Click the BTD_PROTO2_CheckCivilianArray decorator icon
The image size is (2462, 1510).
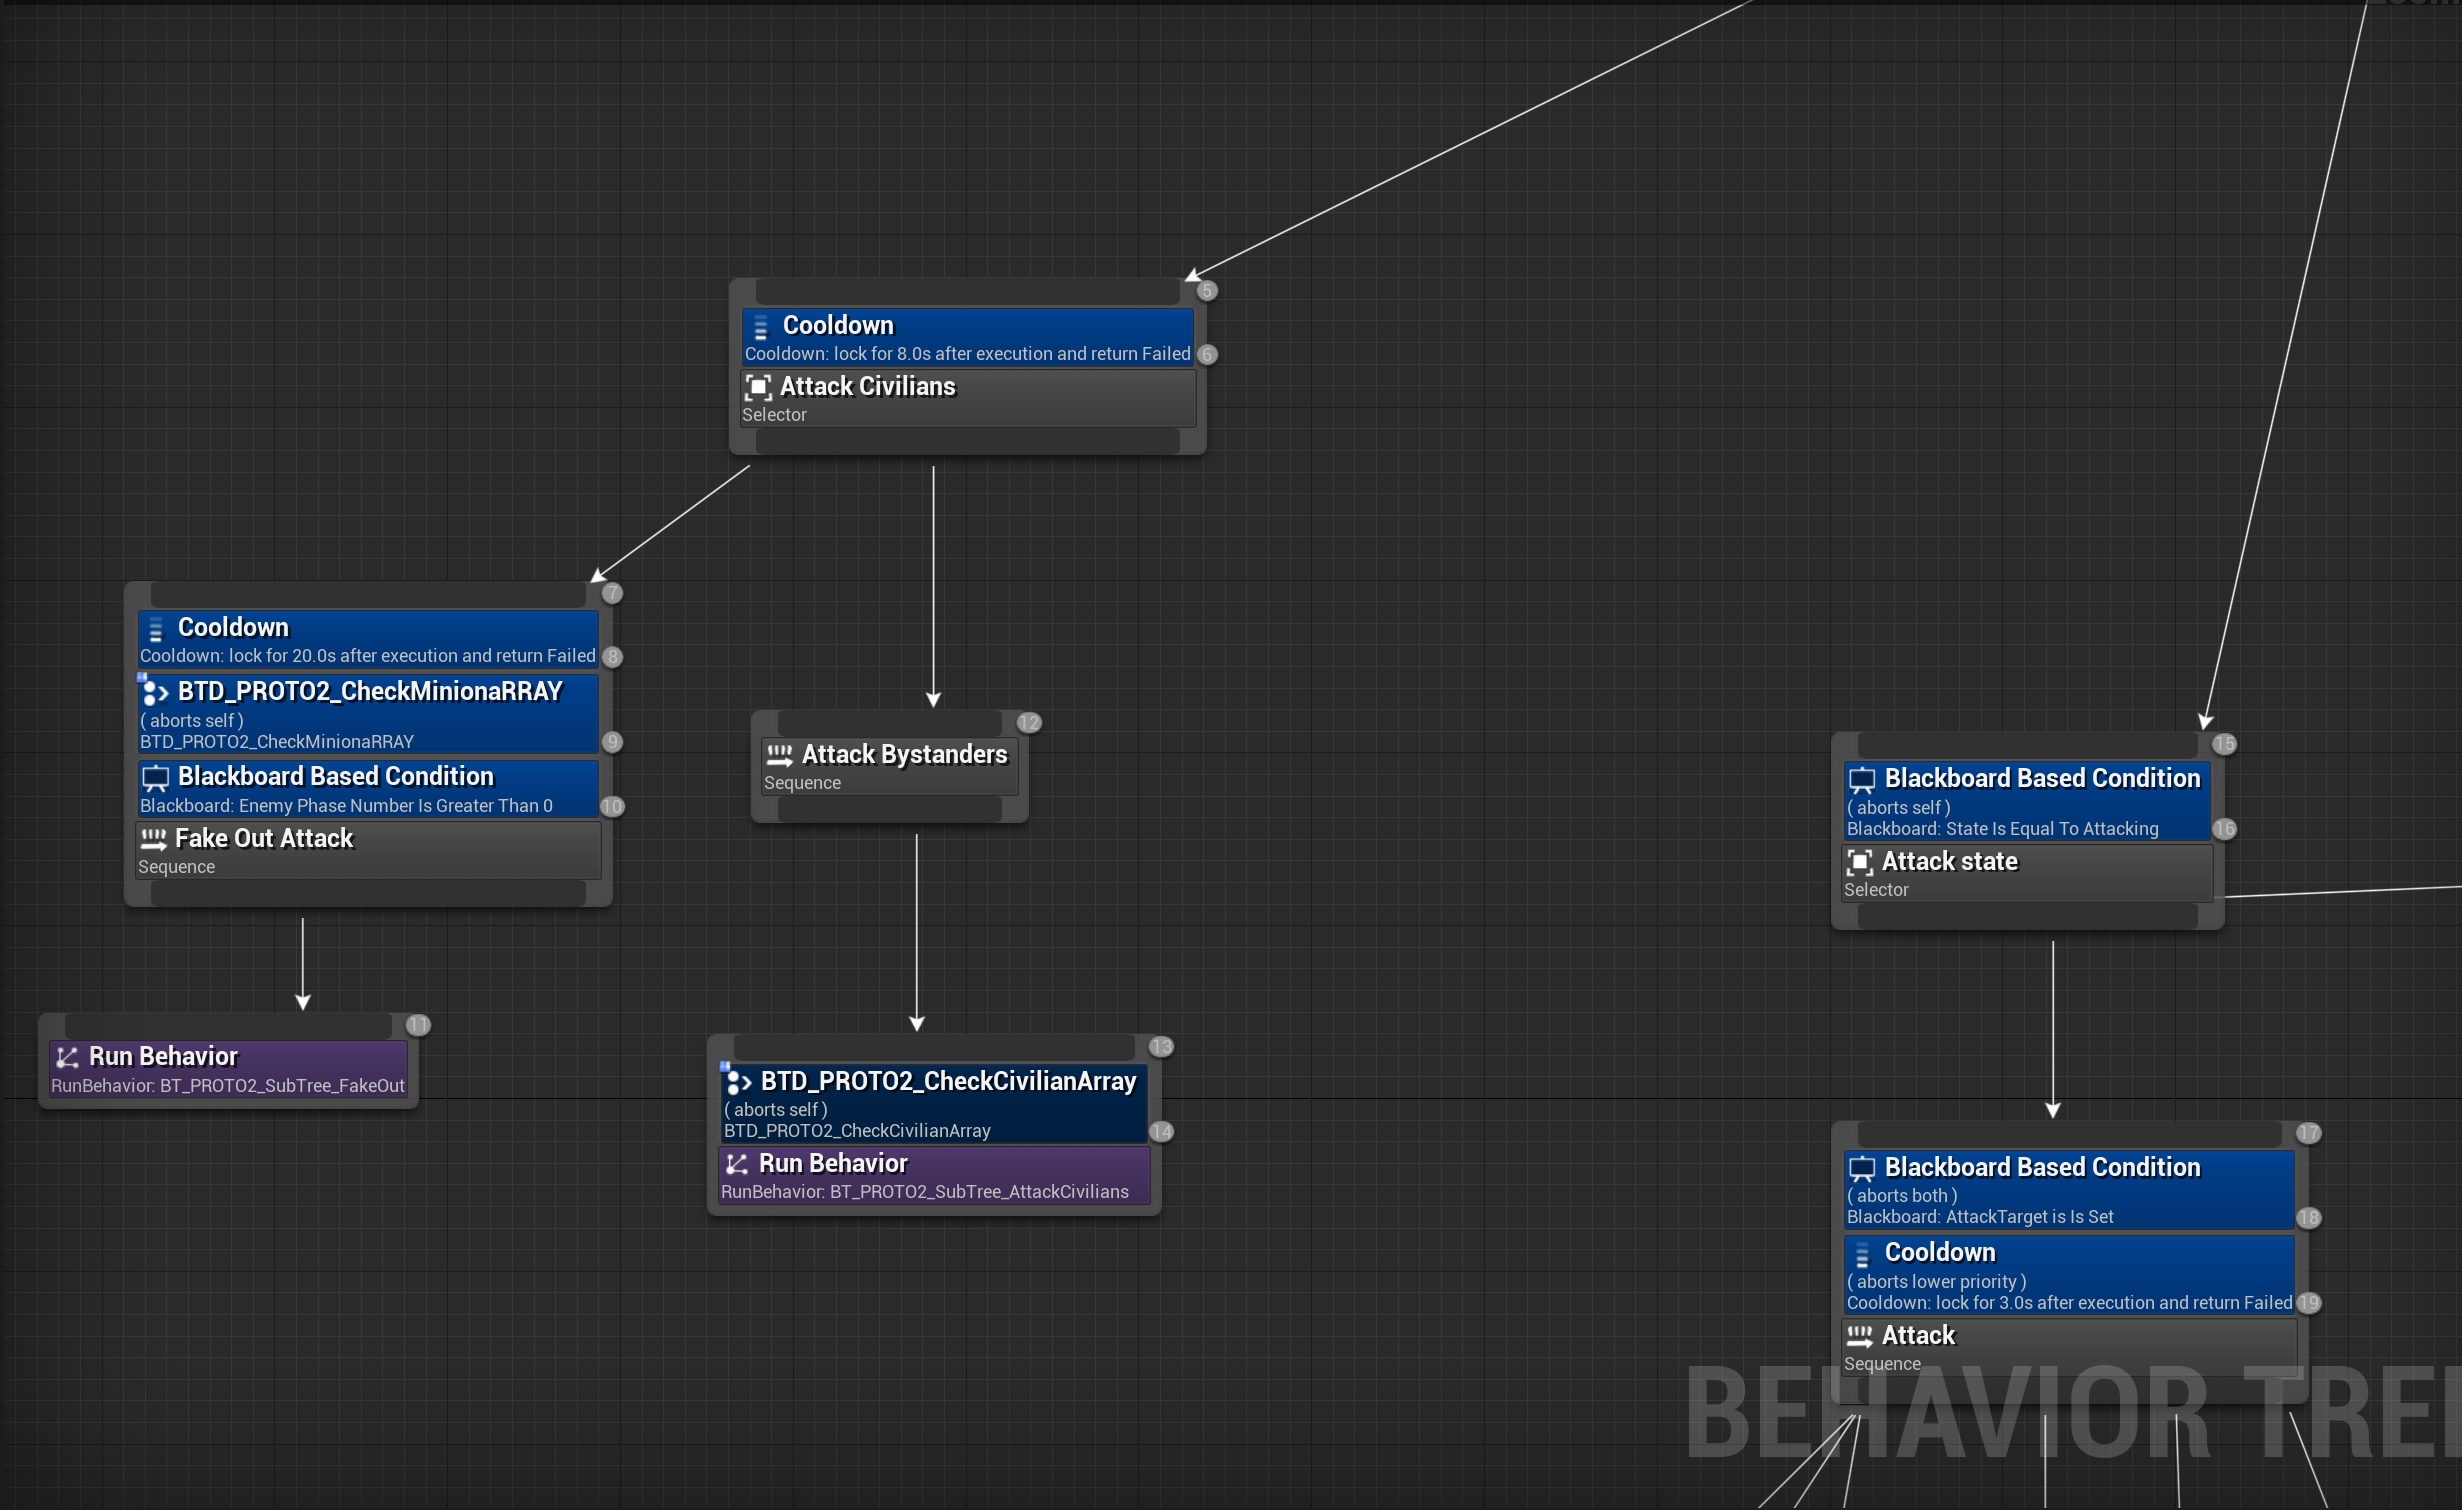(x=737, y=1082)
